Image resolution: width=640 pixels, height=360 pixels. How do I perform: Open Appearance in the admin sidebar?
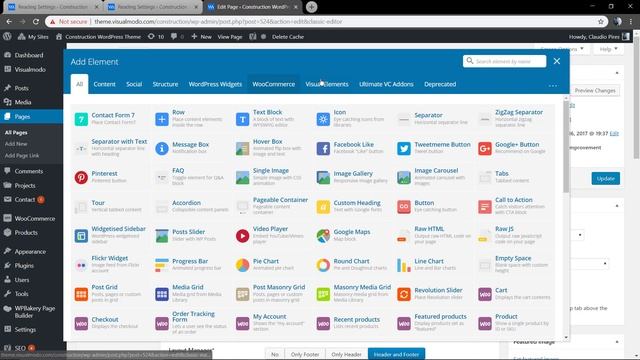[x=30, y=251]
